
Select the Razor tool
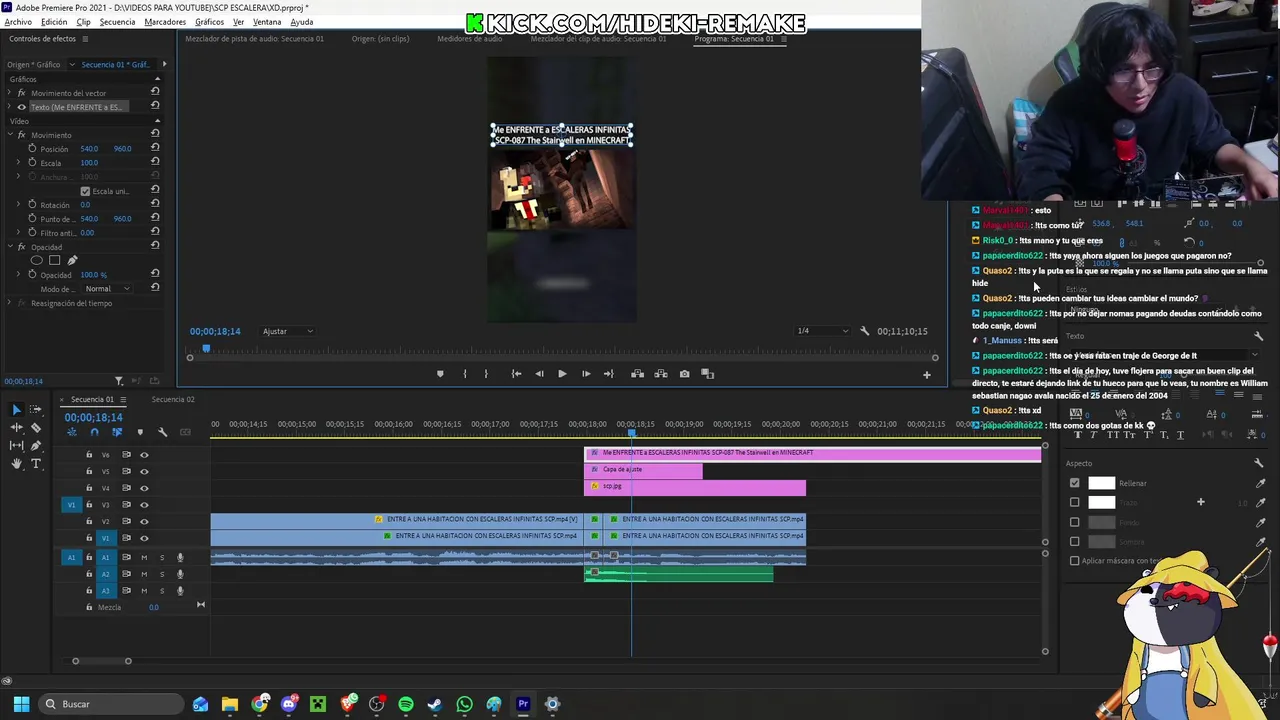point(36,427)
